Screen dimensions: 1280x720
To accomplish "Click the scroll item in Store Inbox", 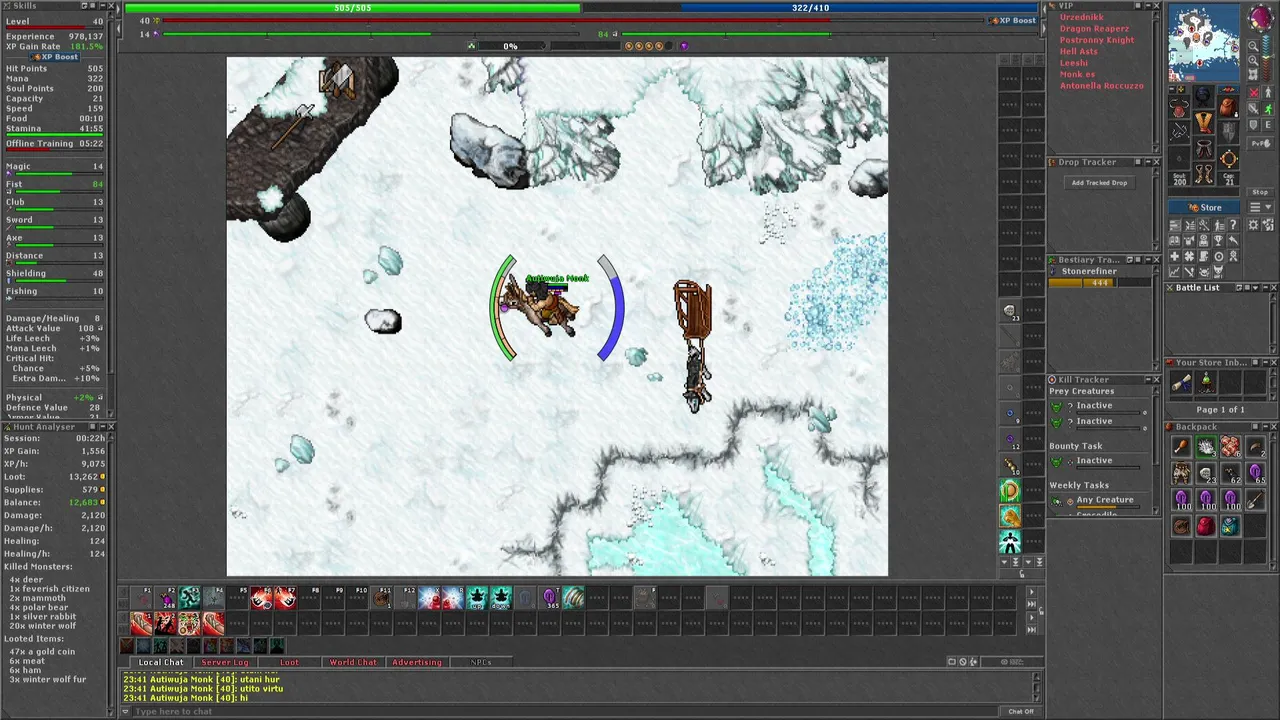I will tap(1181, 382).
